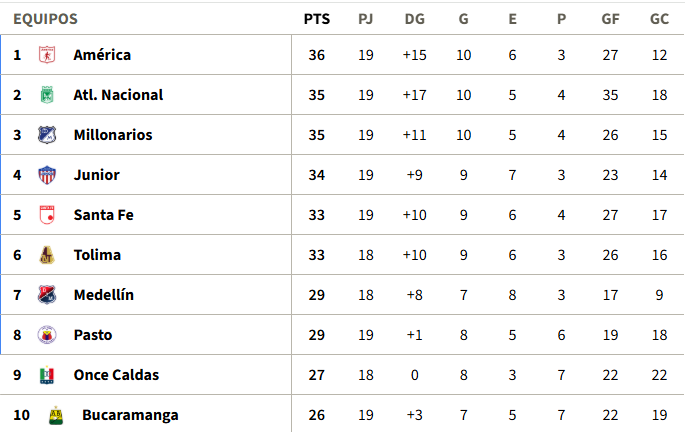Open the Atl. Nacional team link

coord(118,95)
